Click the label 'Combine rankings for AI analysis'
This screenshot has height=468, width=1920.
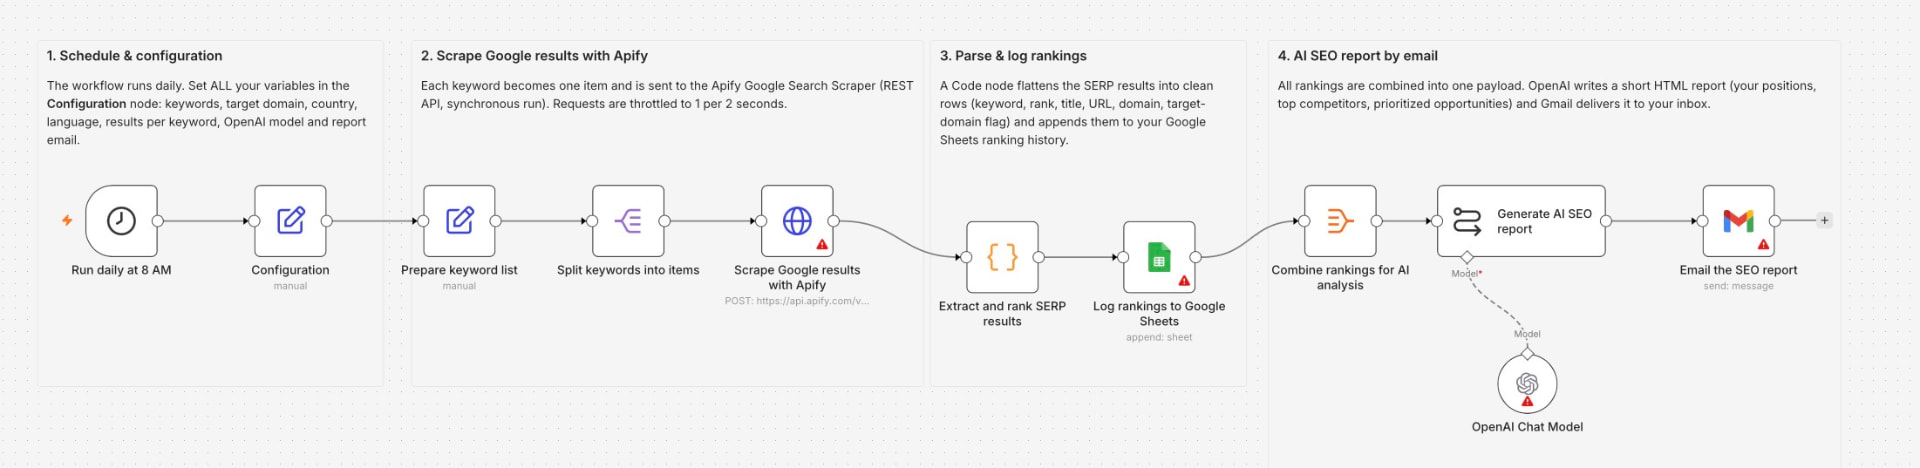point(1340,277)
